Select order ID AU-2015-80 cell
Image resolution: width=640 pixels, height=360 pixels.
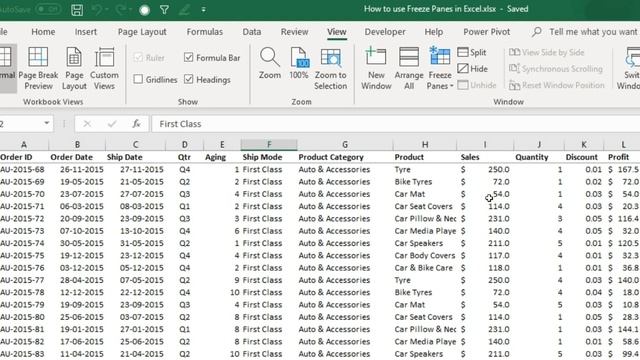24,317
